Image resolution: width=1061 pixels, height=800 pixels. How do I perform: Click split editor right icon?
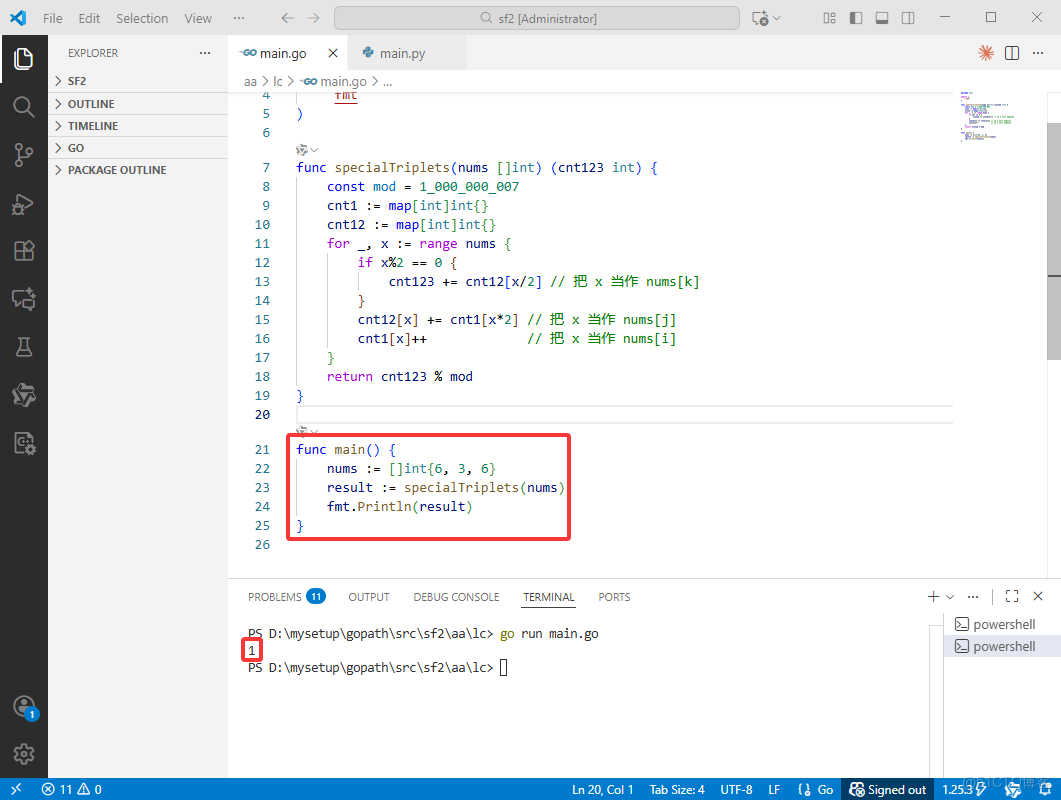[1012, 53]
